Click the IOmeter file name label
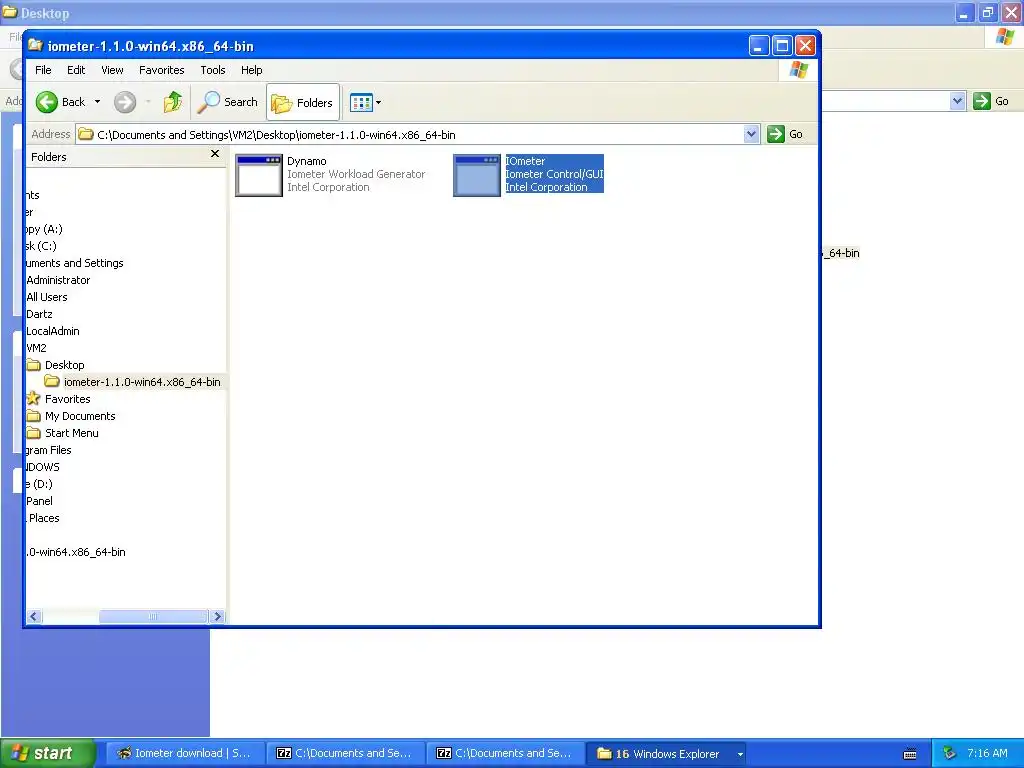Viewport: 1024px width, 768px height. 525,161
